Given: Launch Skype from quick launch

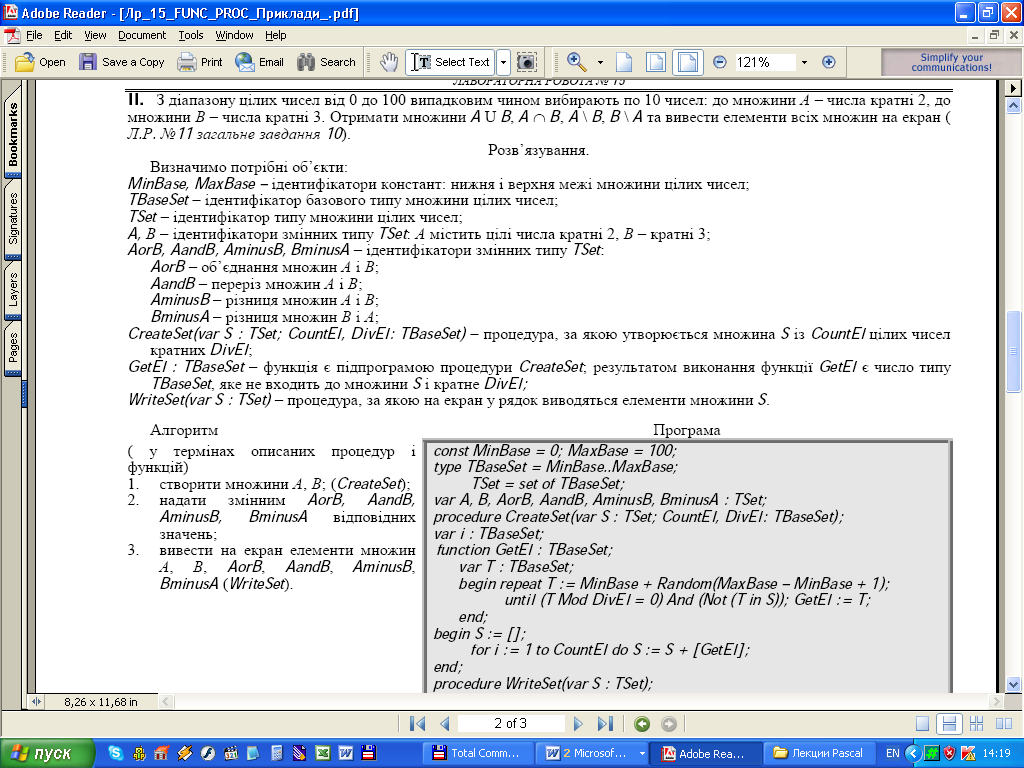Looking at the screenshot, I should 116,753.
